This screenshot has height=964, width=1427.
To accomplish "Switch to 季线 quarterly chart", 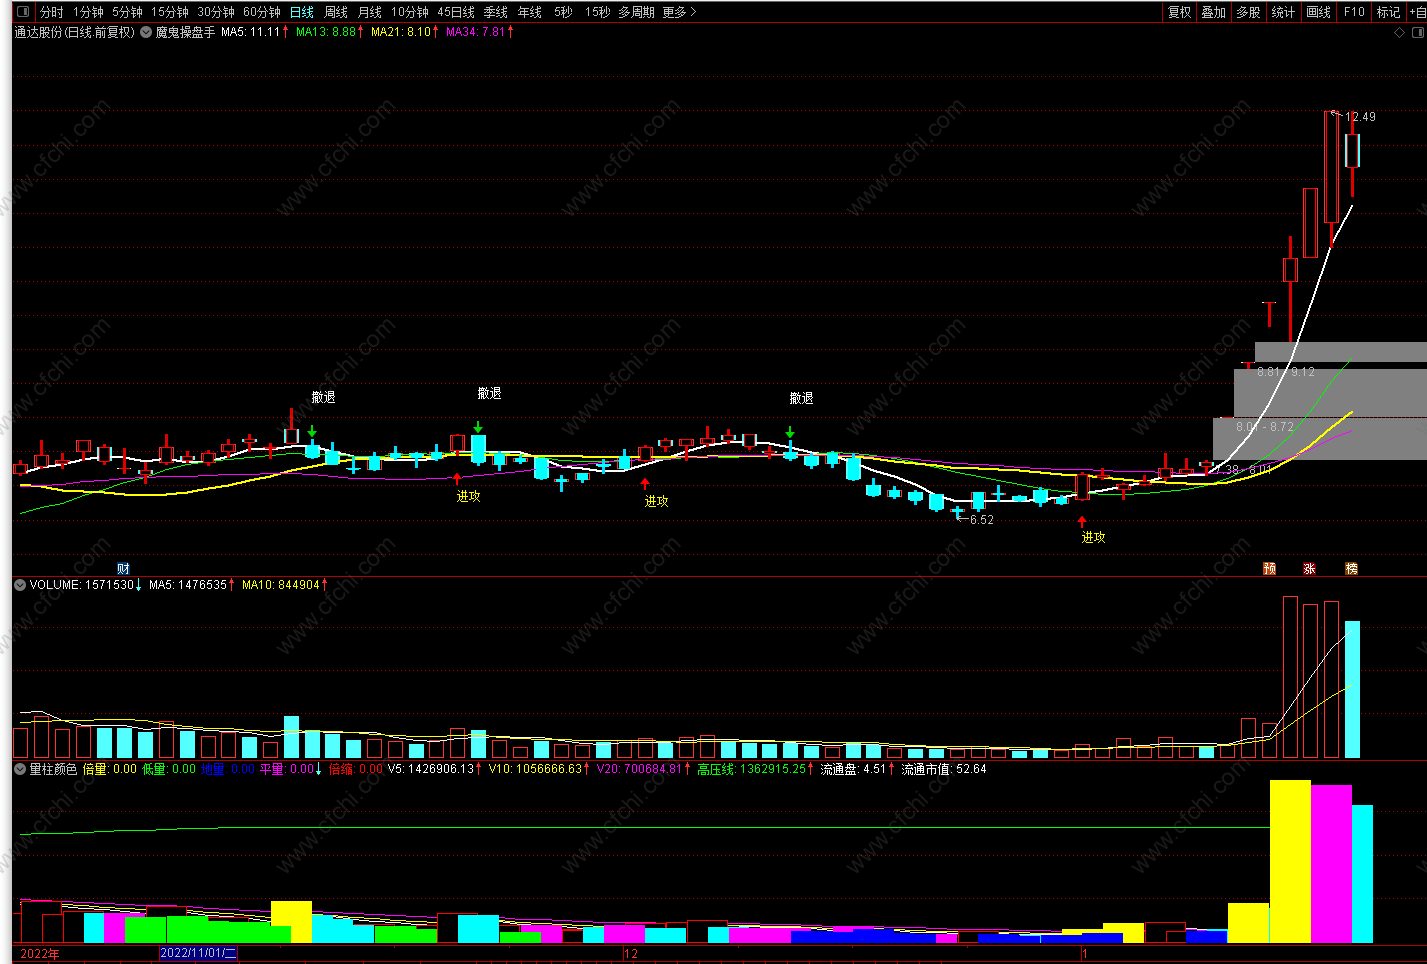I will coord(496,12).
